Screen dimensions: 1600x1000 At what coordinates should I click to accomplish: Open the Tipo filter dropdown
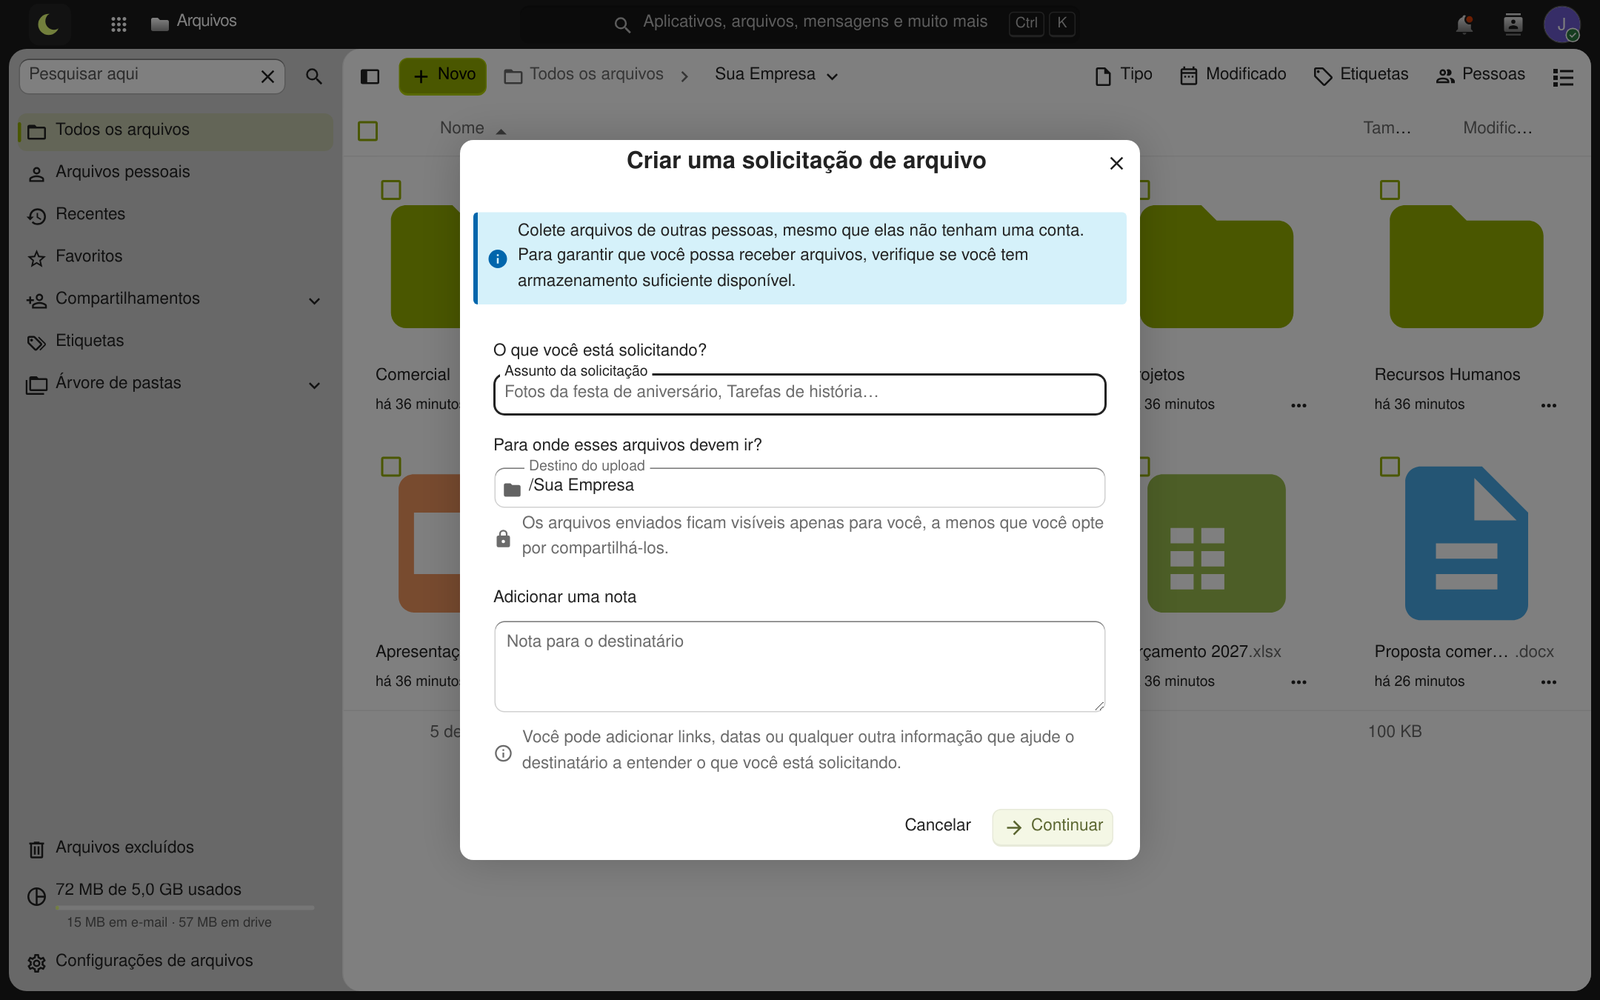[1123, 75]
